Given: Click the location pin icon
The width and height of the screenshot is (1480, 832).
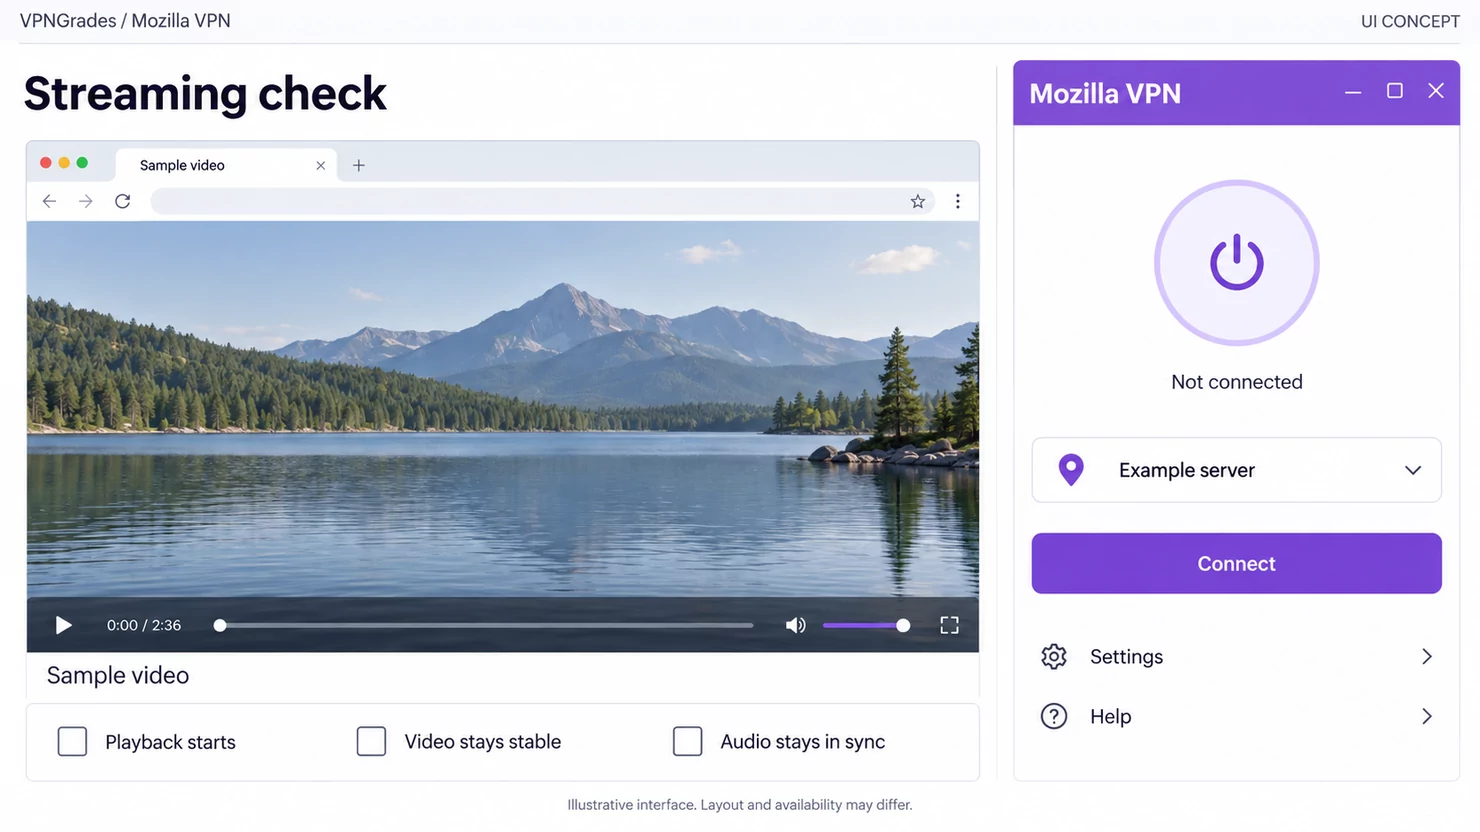Looking at the screenshot, I should pos(1071,470).
